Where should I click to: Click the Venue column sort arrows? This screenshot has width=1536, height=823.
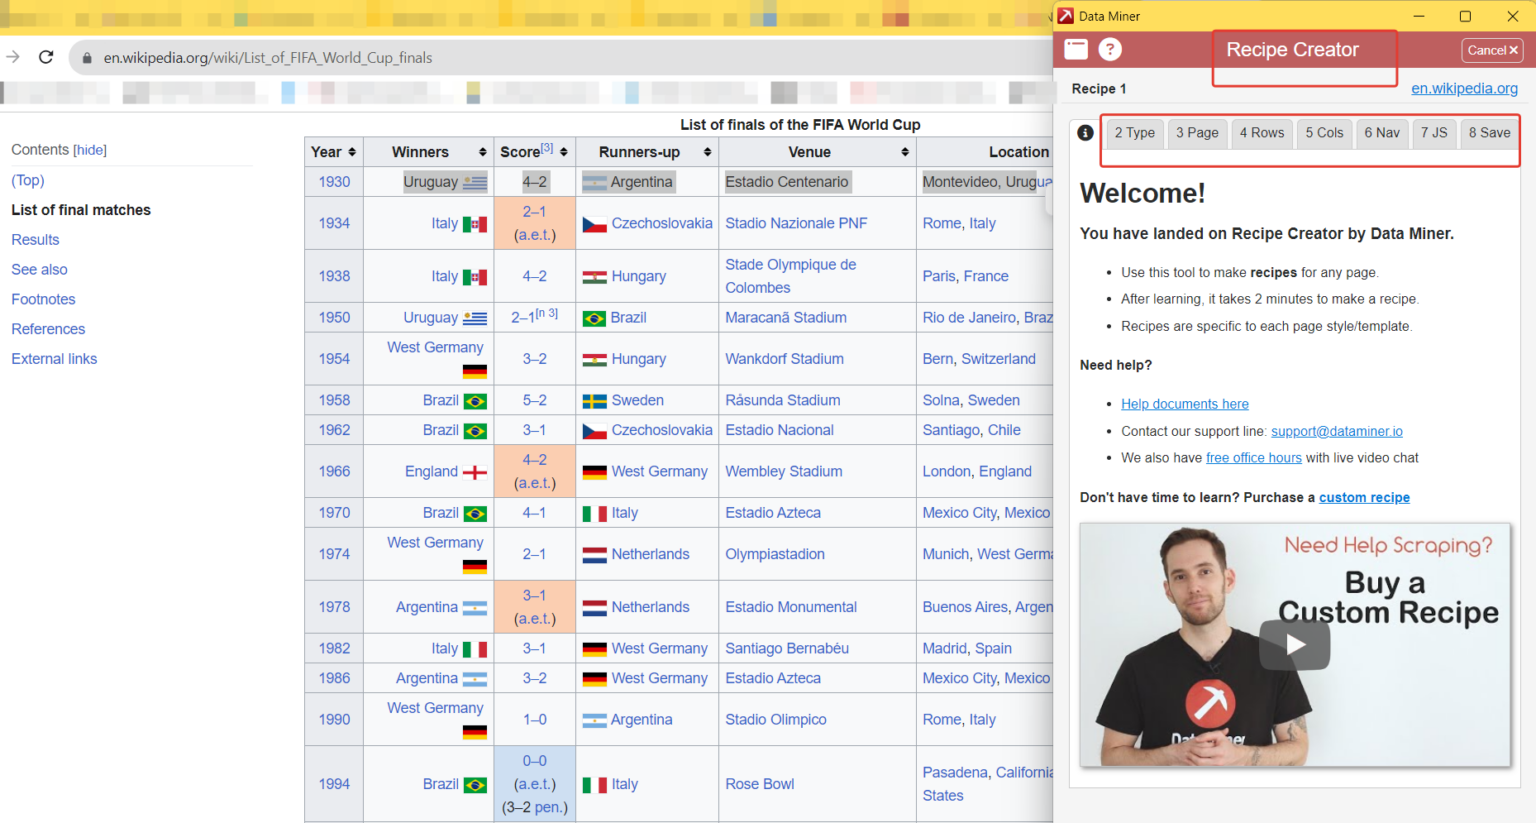[x=904, y=151]
